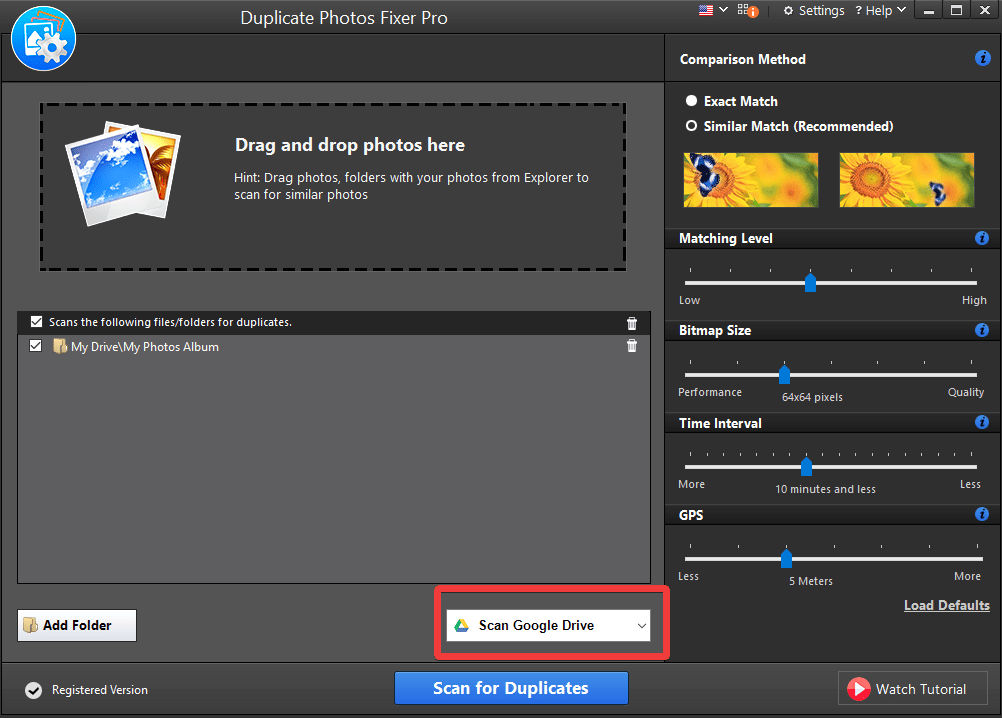Click the Bitmap Size info icon
The image size is (1002, 718).
click(982, 330)
